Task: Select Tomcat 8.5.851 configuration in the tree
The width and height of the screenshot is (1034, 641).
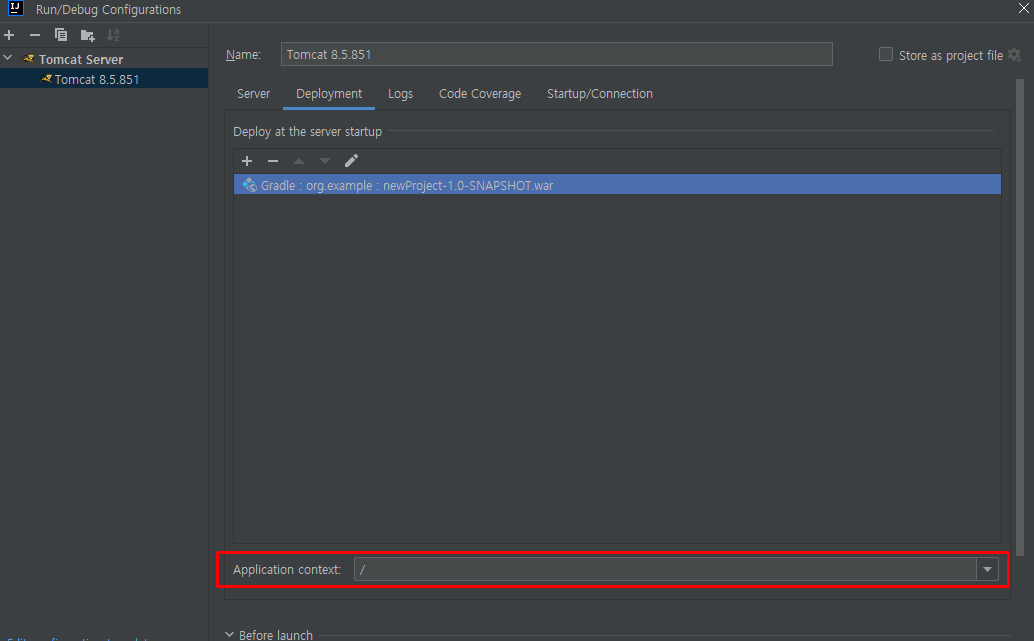Action: tap(104, 79)
